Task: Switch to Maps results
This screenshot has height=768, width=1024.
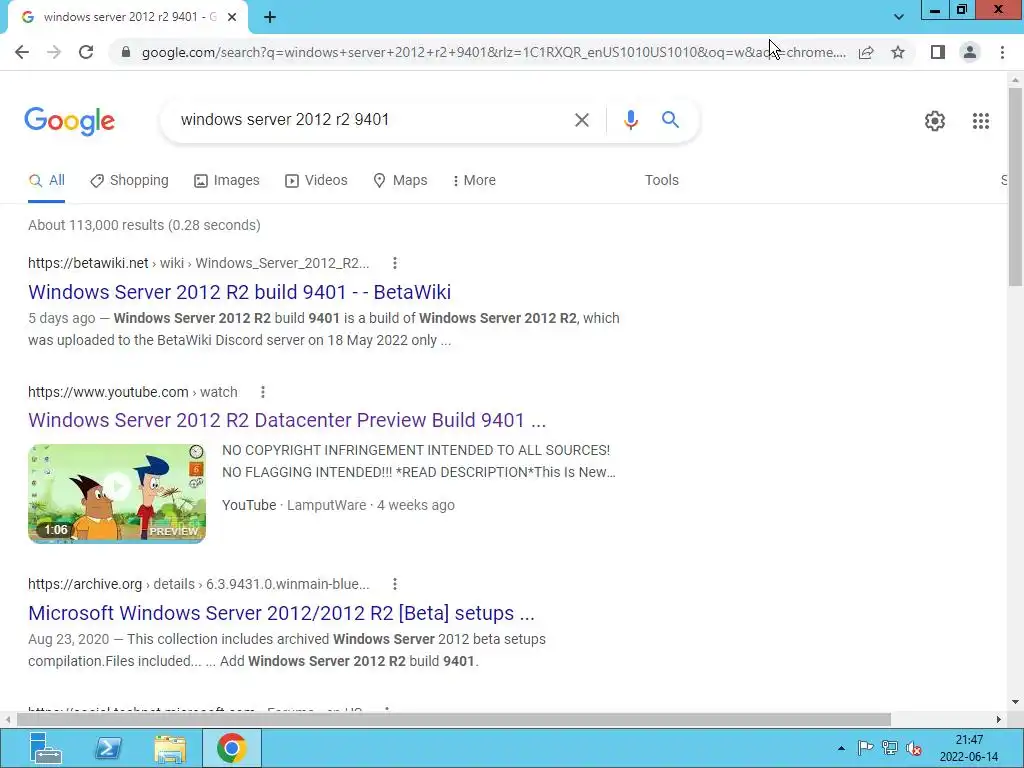Action: 400,180
